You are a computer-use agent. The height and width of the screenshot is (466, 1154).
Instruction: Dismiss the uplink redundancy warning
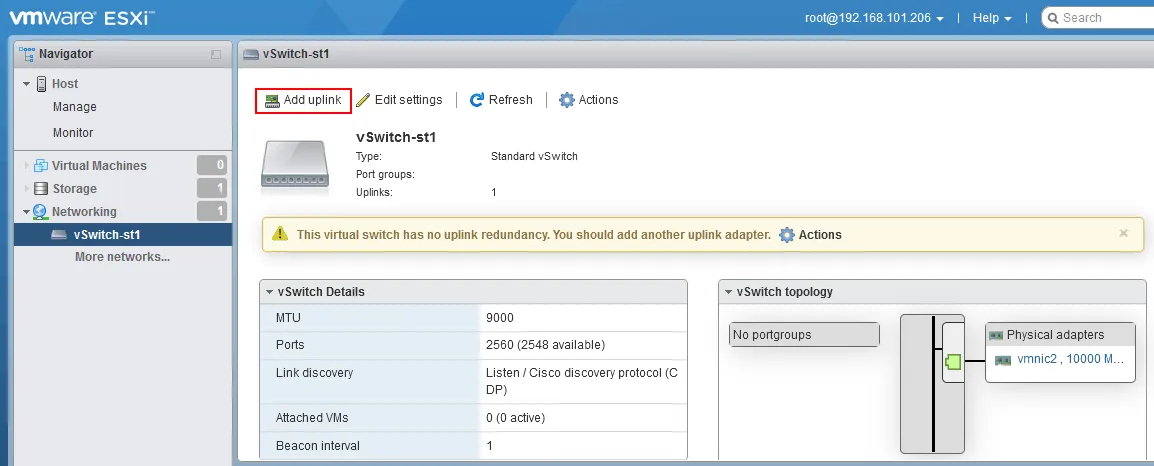1123,233
